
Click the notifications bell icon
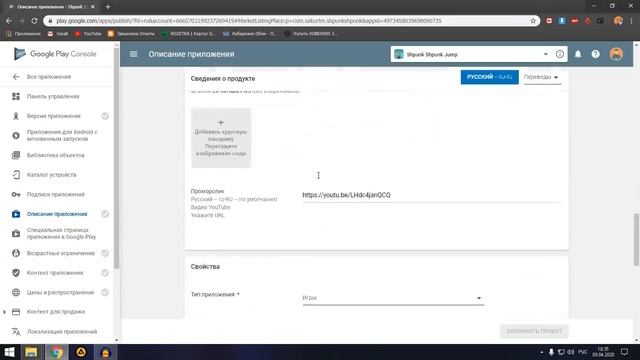click(x=578, y=54)
